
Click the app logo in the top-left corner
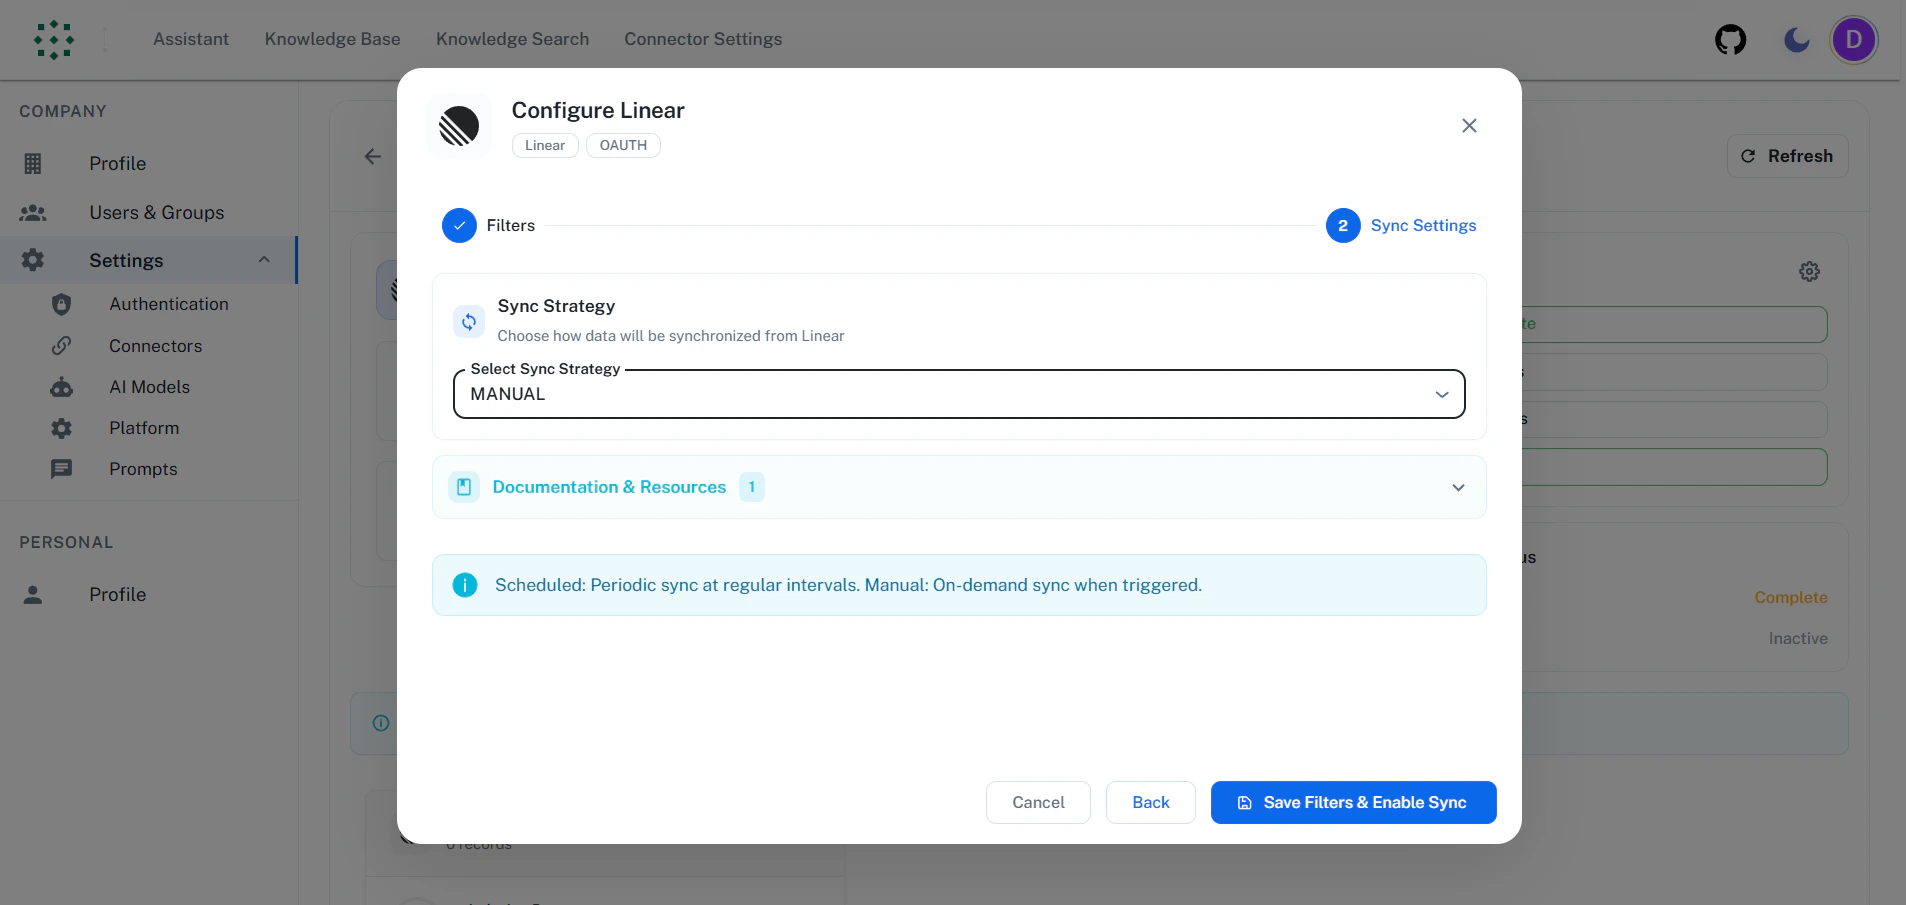click(x=54, y=40)
